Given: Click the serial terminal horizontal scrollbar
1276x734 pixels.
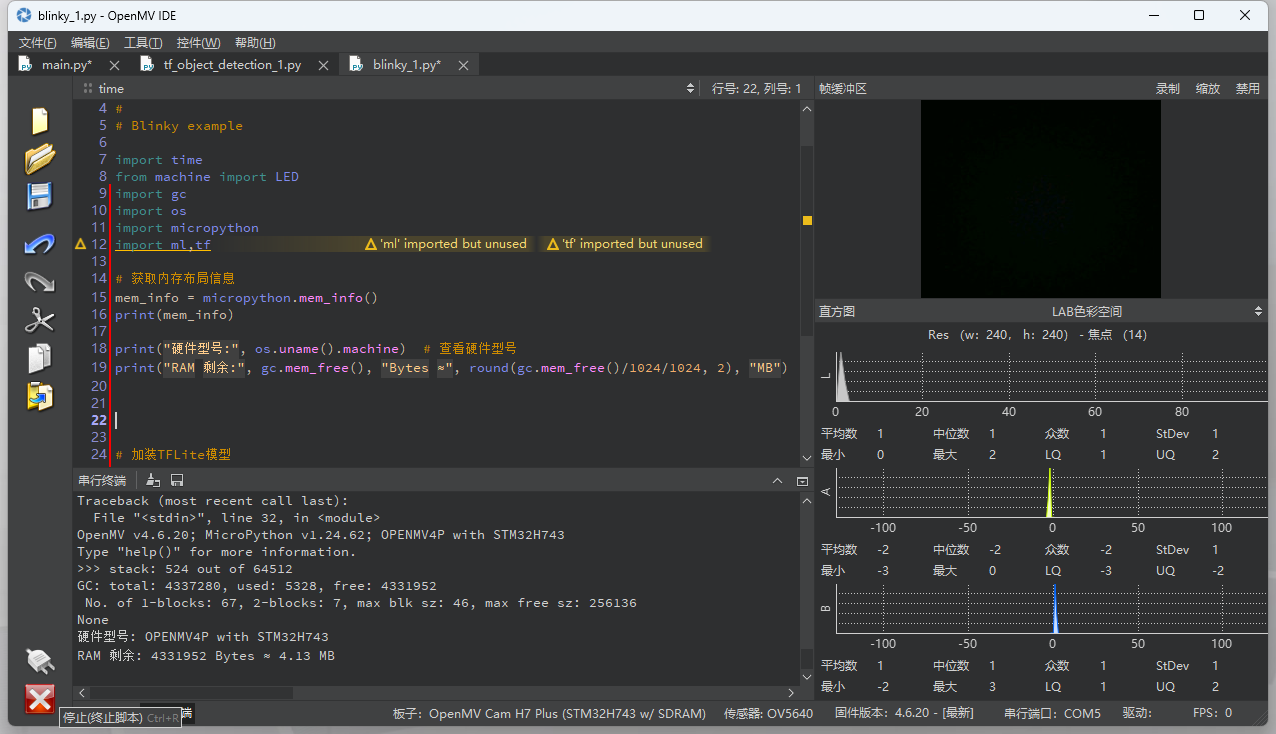Looking at the screenshot, I should click(x=192, y=692).
